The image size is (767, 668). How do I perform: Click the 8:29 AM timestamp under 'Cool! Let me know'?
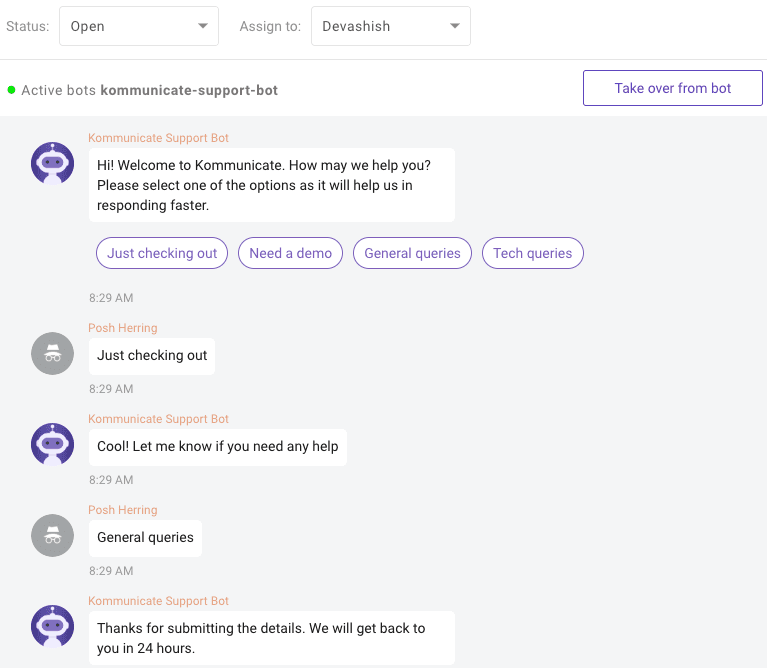(x=111, y=480)
